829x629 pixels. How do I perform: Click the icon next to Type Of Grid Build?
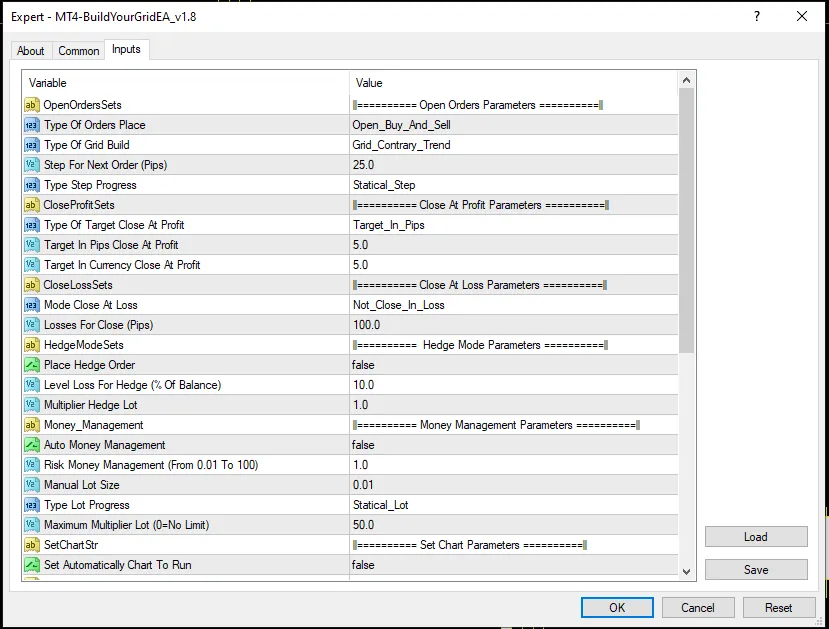coord(31,145)
